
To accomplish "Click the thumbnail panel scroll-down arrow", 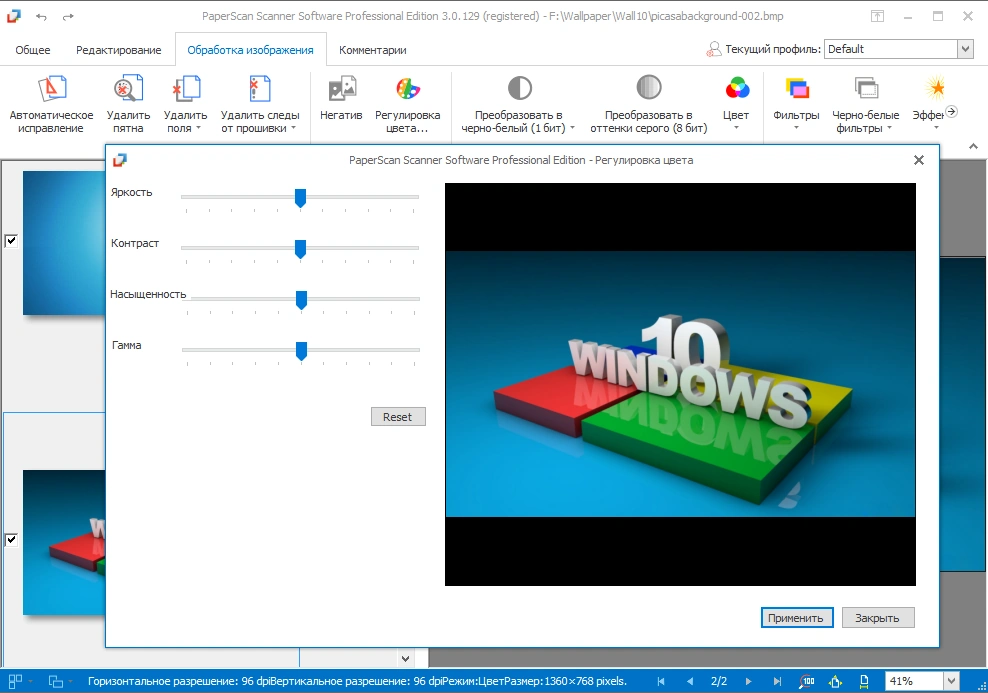I will coord(405,659).
